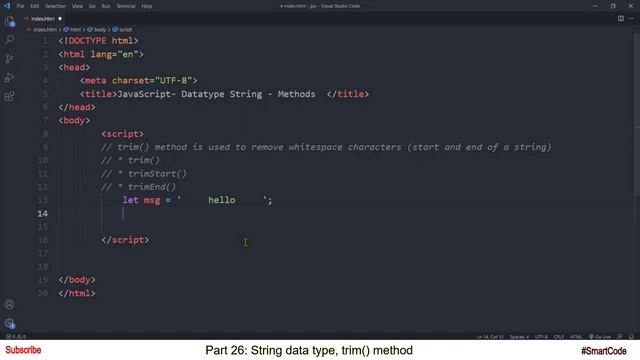Viewport: 640px width, 360px height.
Task: Click line number 8 in gutter
Action: 45,134
